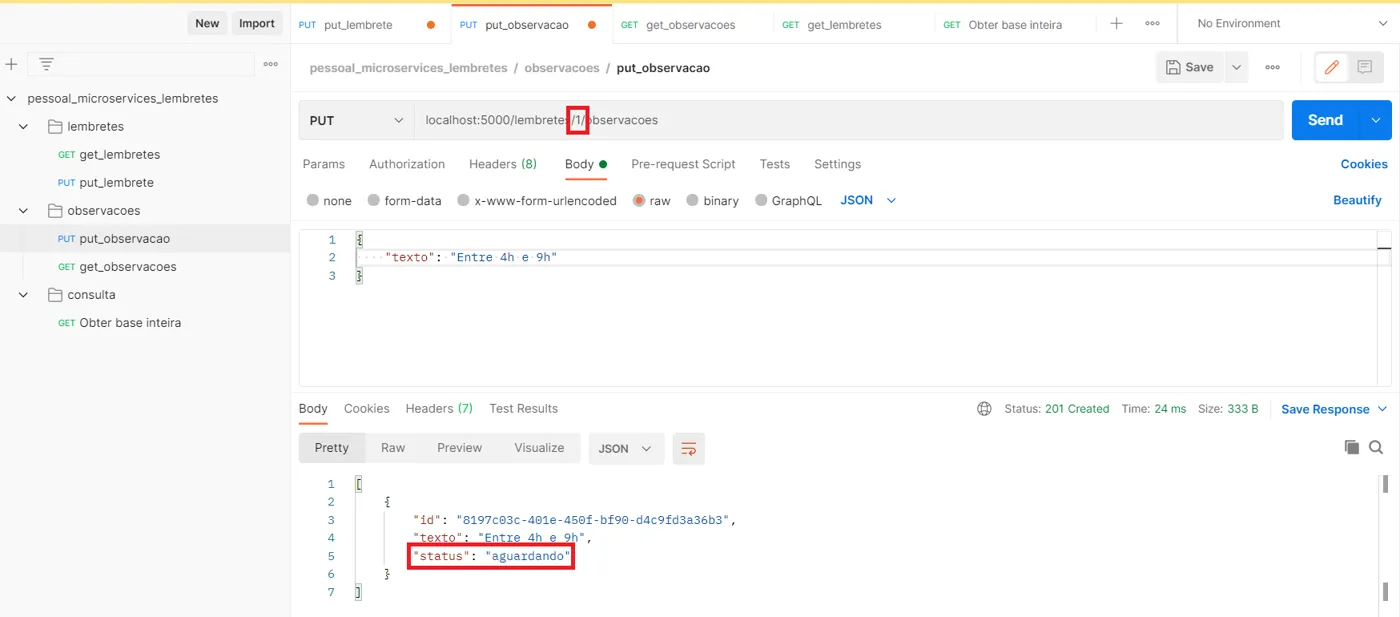Open Pre-request Script tab
The width and height of the screenshot is (1400, 617).
point(683,164)
